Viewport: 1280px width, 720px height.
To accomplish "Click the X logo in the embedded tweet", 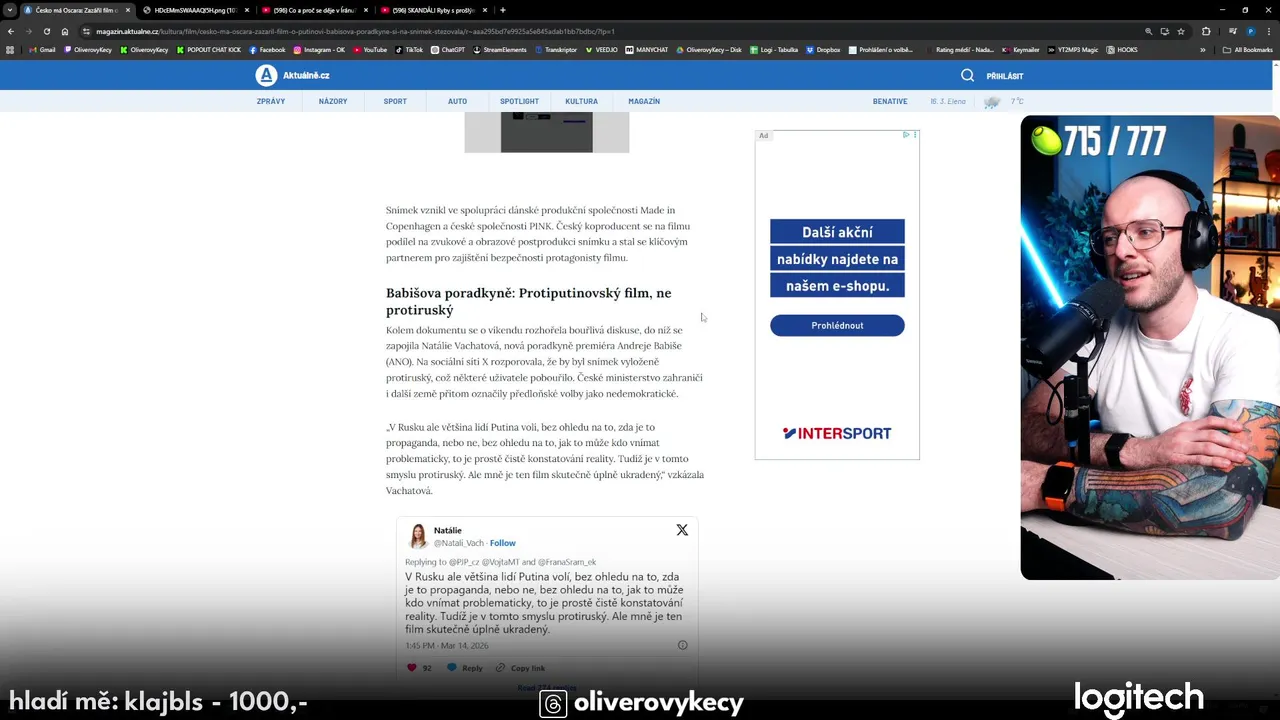I will [682, 530].
